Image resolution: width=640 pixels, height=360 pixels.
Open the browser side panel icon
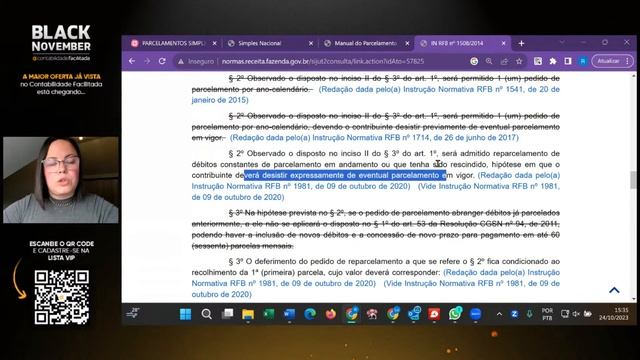coord(568,61)
